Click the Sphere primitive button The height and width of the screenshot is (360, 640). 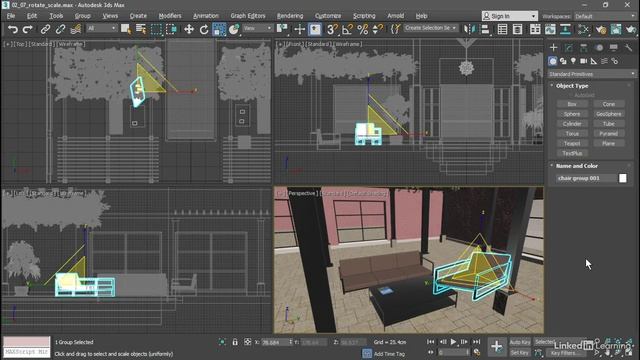pyautogui.click(x=572, y=114)
